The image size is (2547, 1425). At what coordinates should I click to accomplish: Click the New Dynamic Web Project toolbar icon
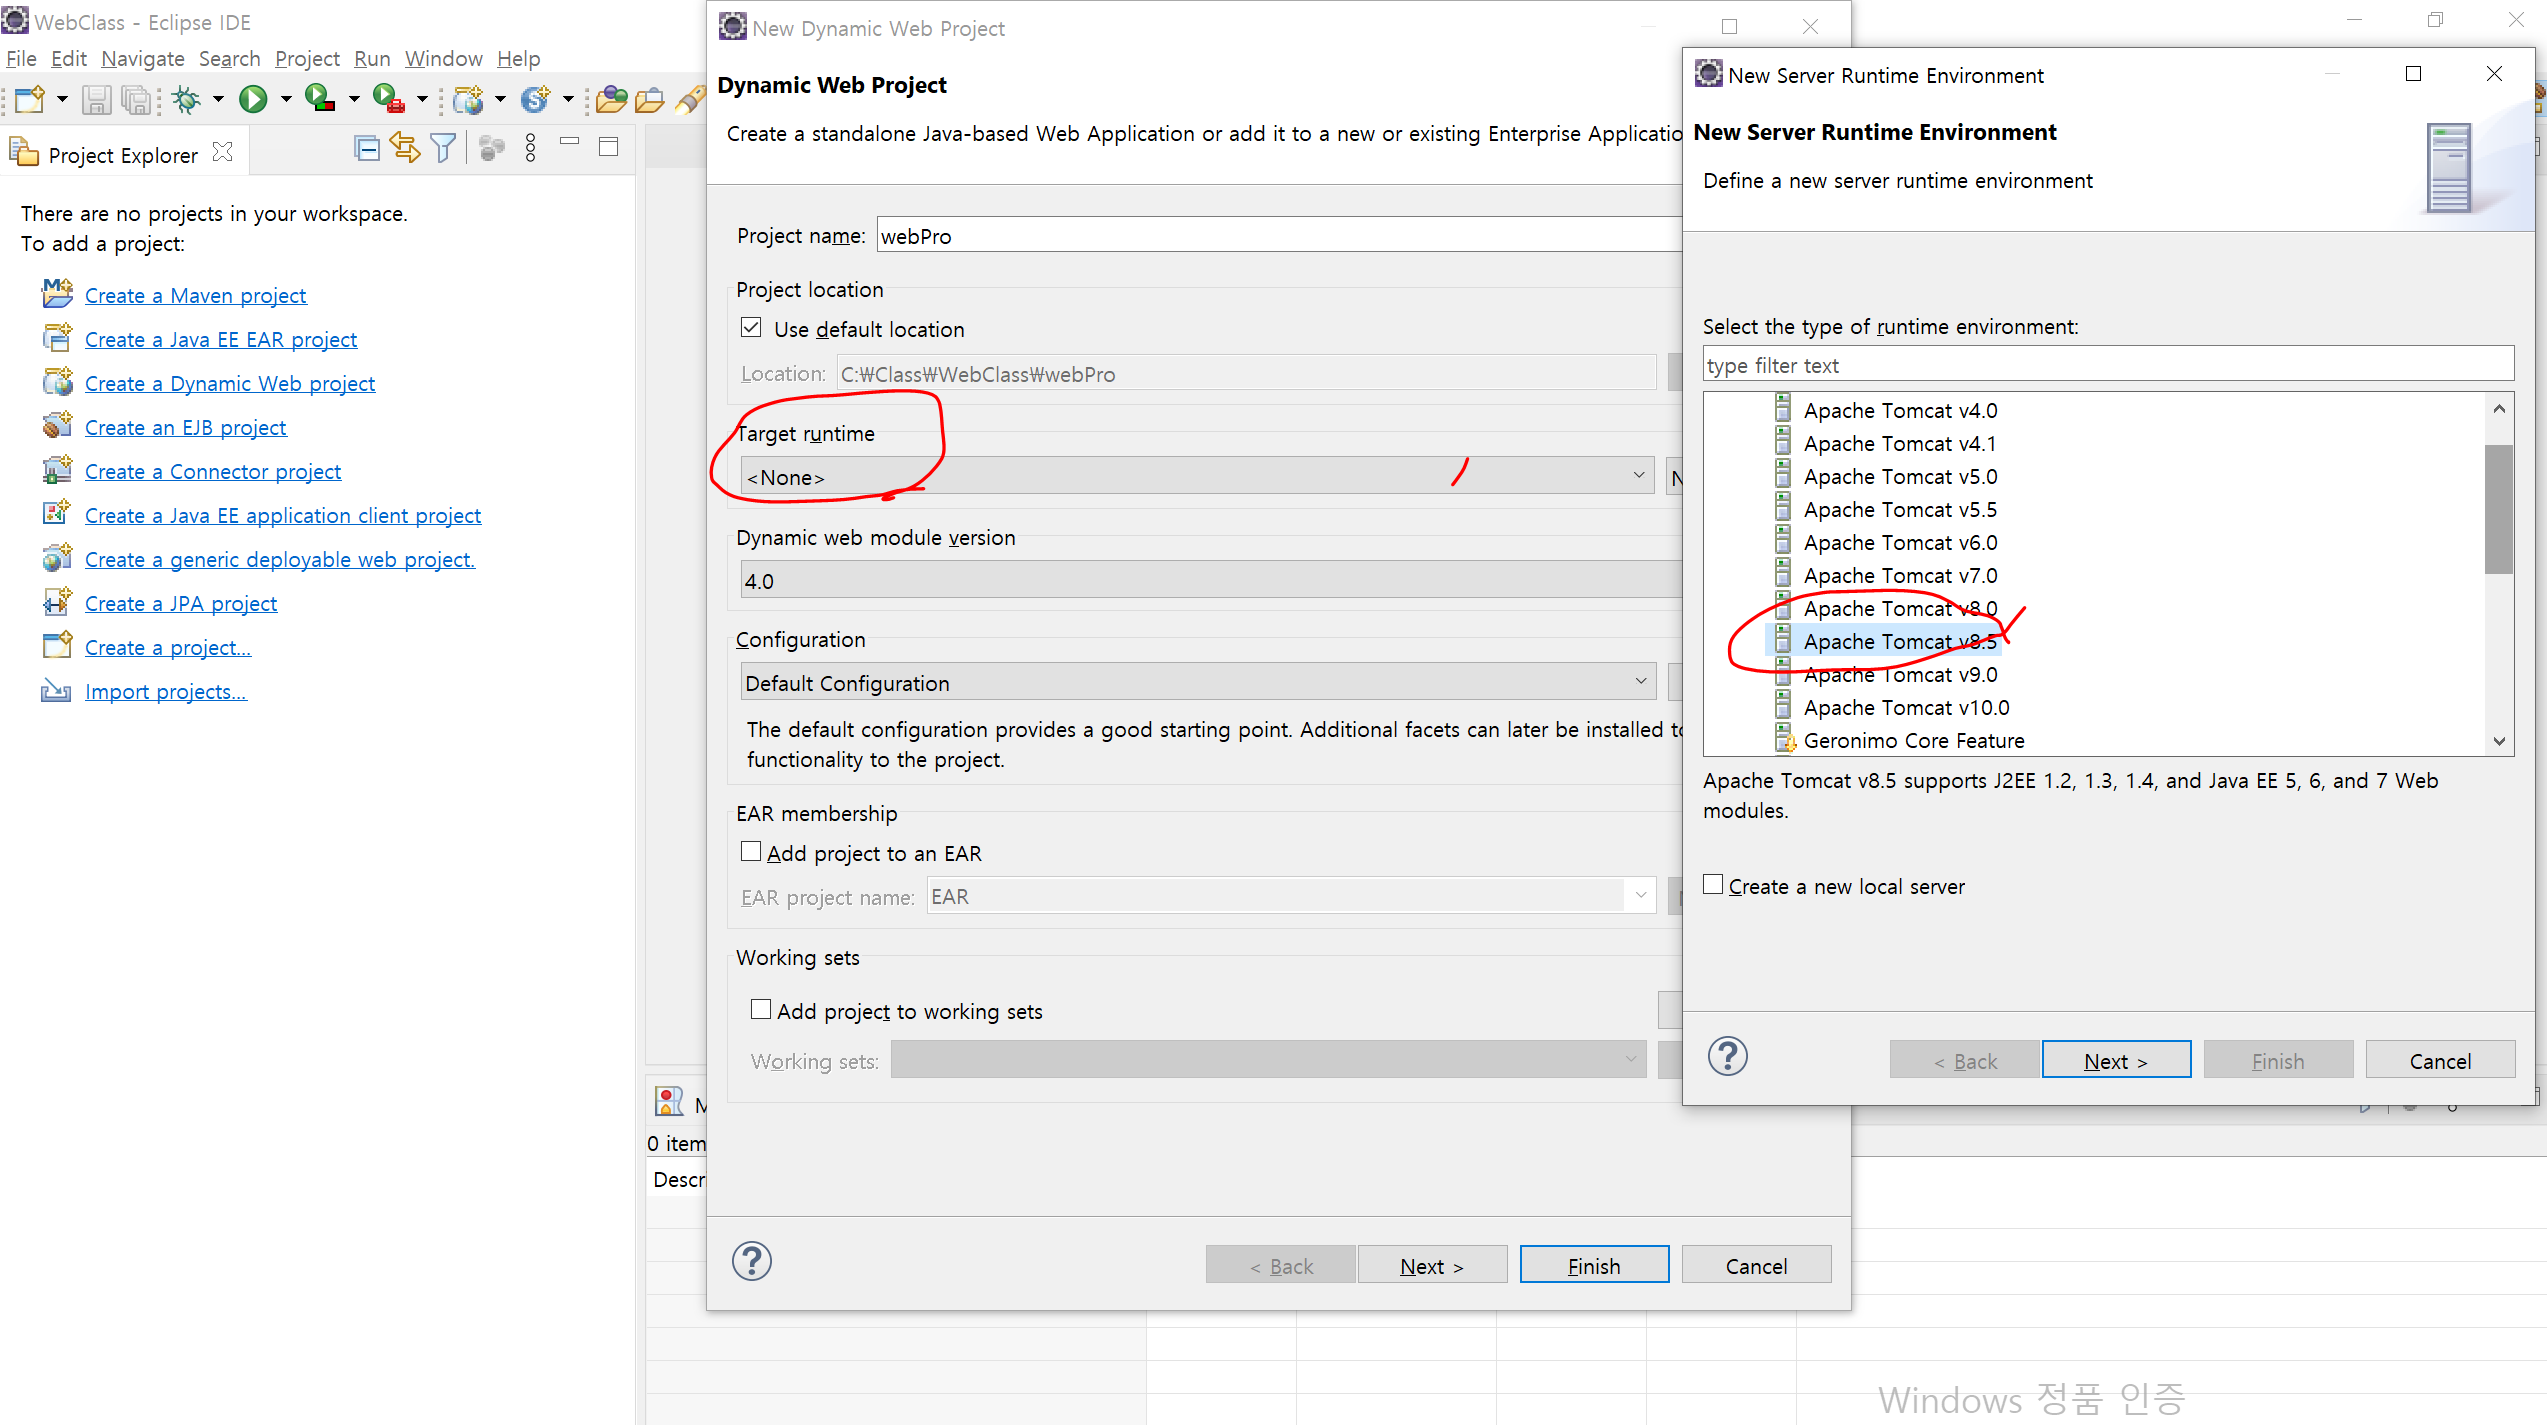pos(468,99)
